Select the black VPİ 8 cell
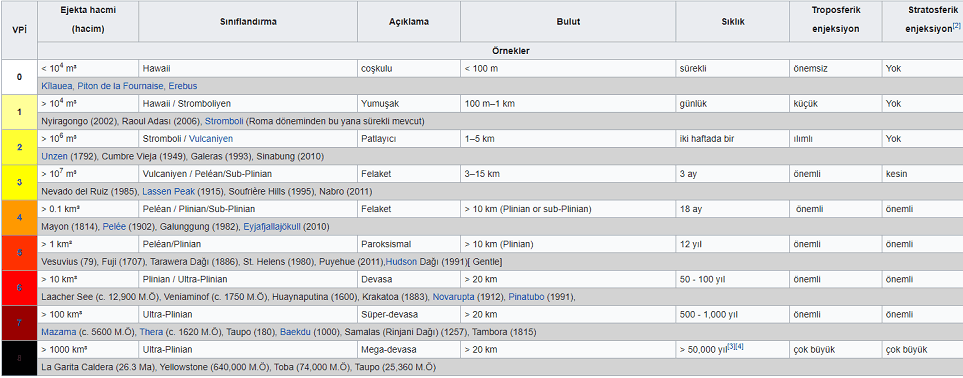The height and width of the screenshot is (378, 963). (19, 358)
